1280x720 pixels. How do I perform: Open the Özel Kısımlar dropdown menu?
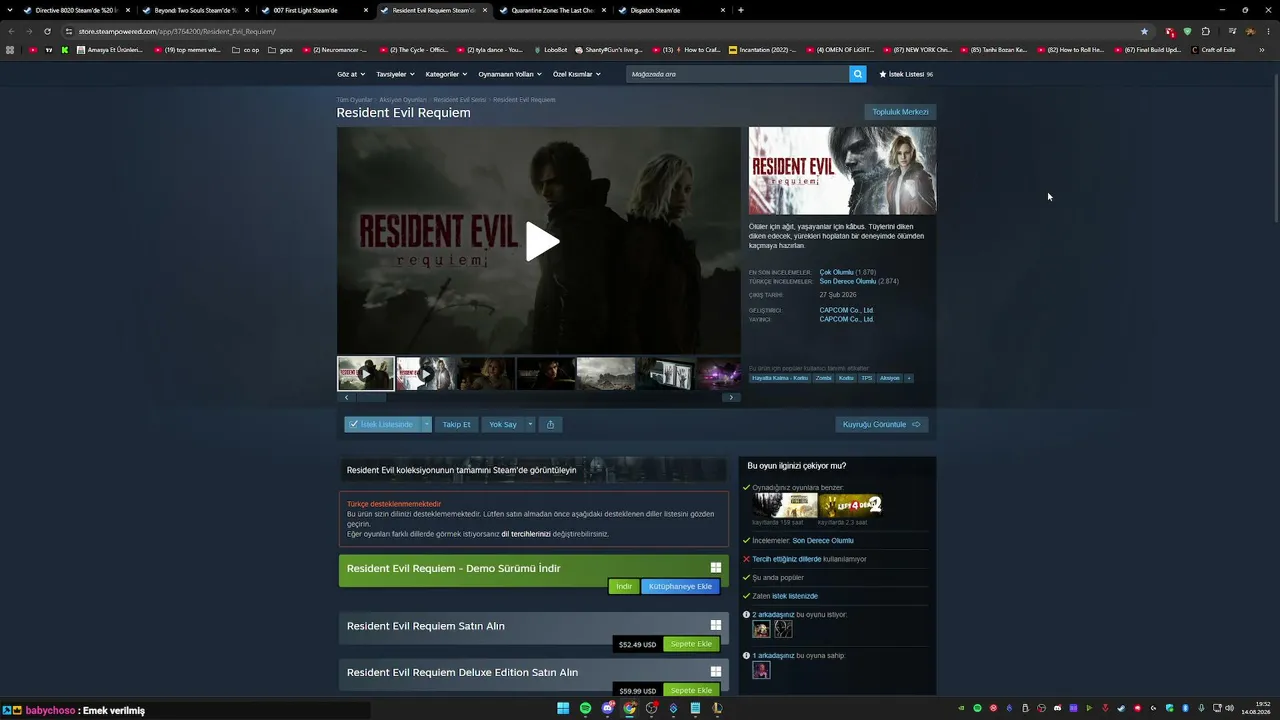pyautogui.click(x=578, y=74)
